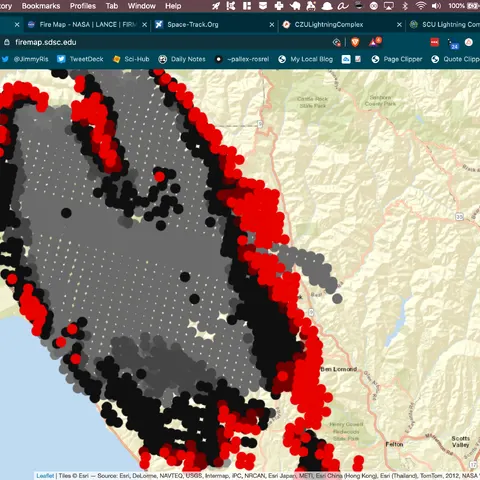The width and height of the screenshot is (480, 480).
Task: Open the Bluetooth status menu
Action: tap(405, 6)
